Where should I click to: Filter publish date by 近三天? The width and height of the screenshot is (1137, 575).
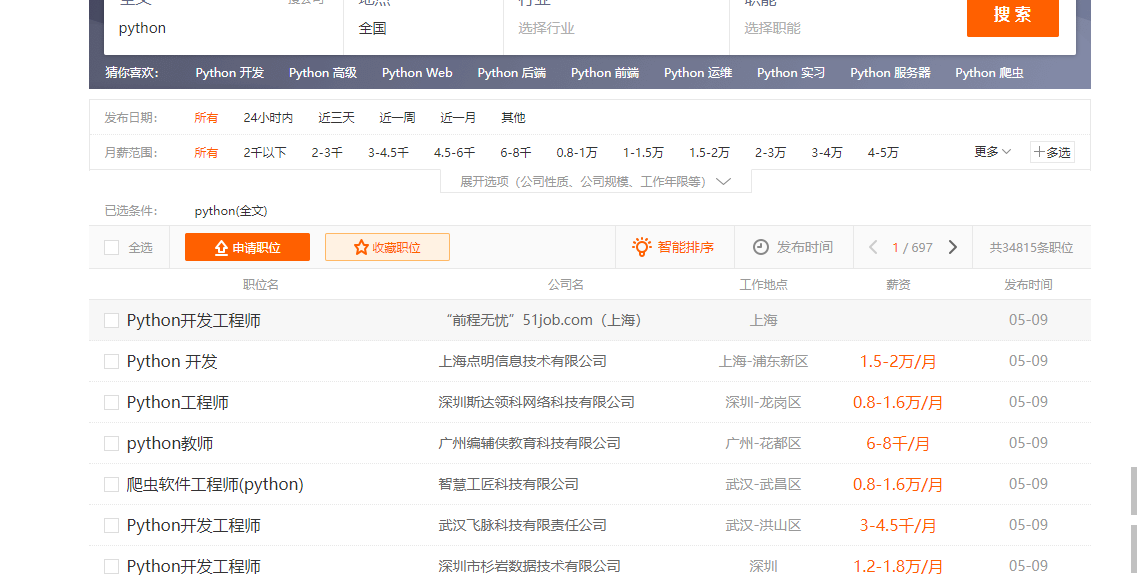336,117
